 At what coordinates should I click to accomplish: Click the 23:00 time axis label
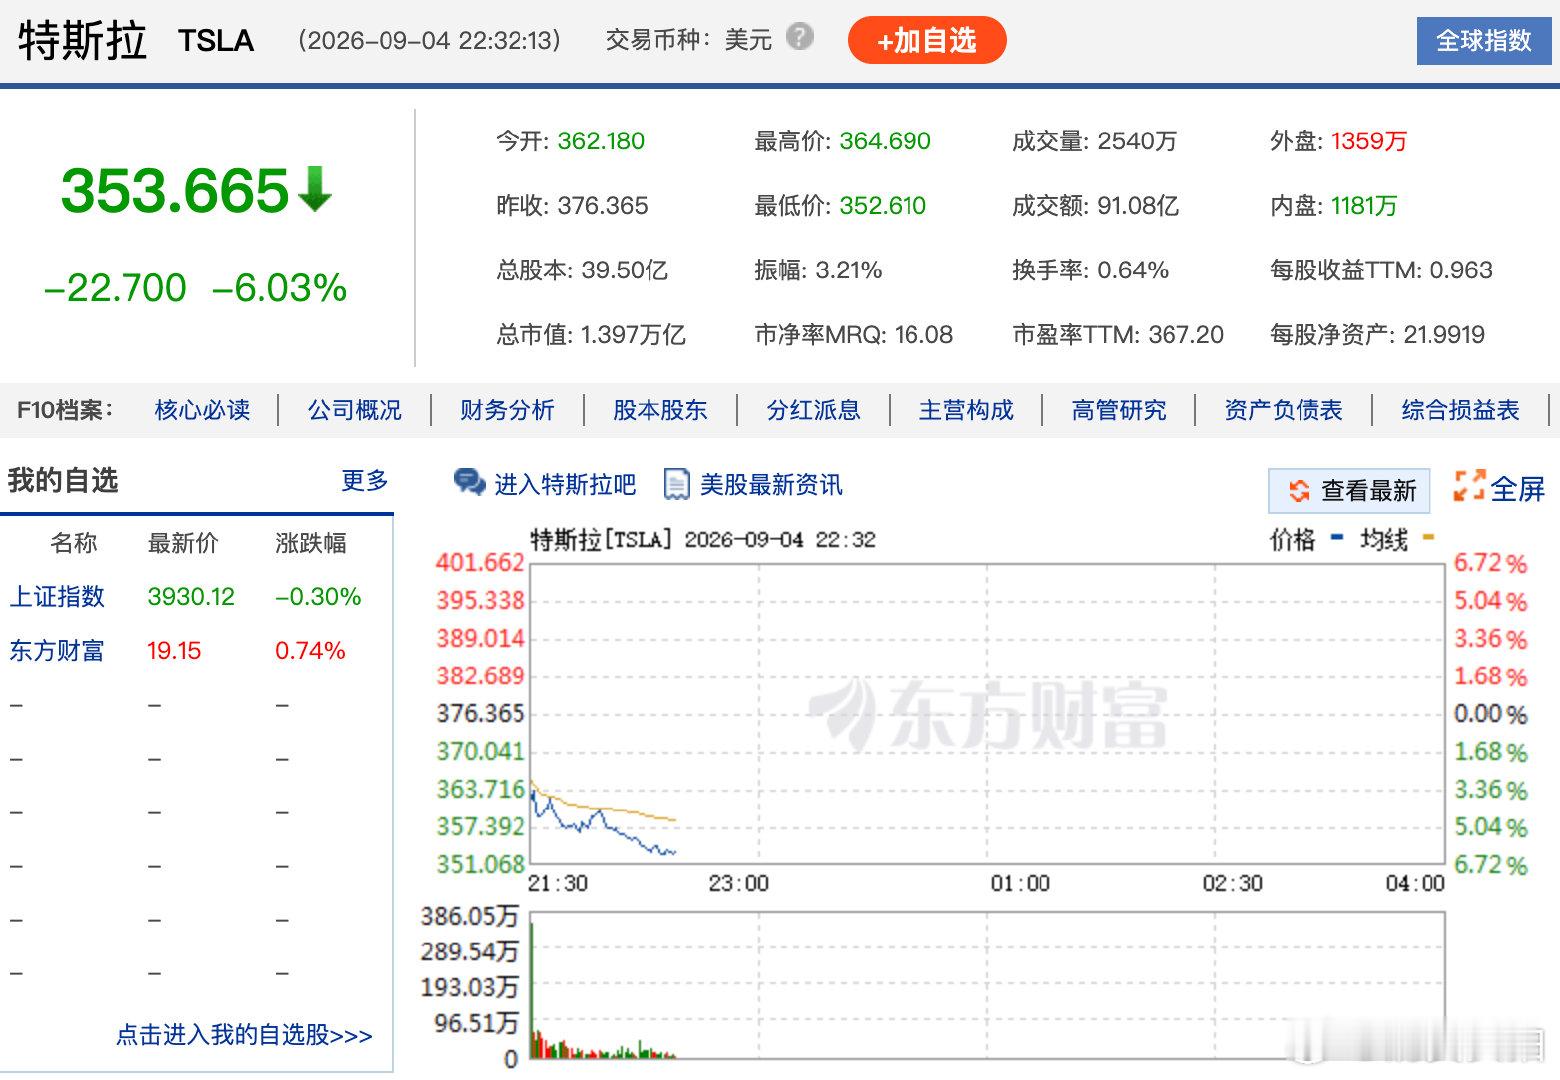pyautogui.click(x=739, y=884)
